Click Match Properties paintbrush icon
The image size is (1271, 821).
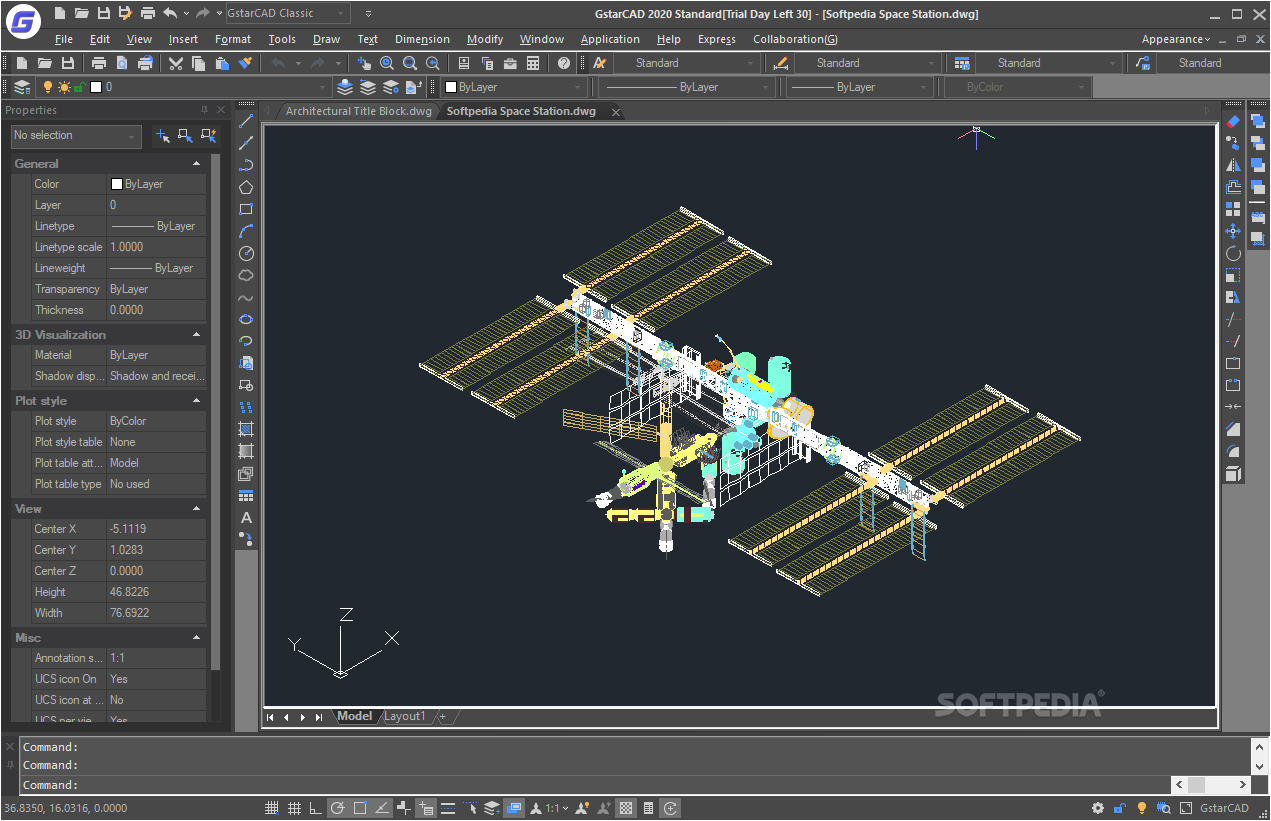[244, 63]
